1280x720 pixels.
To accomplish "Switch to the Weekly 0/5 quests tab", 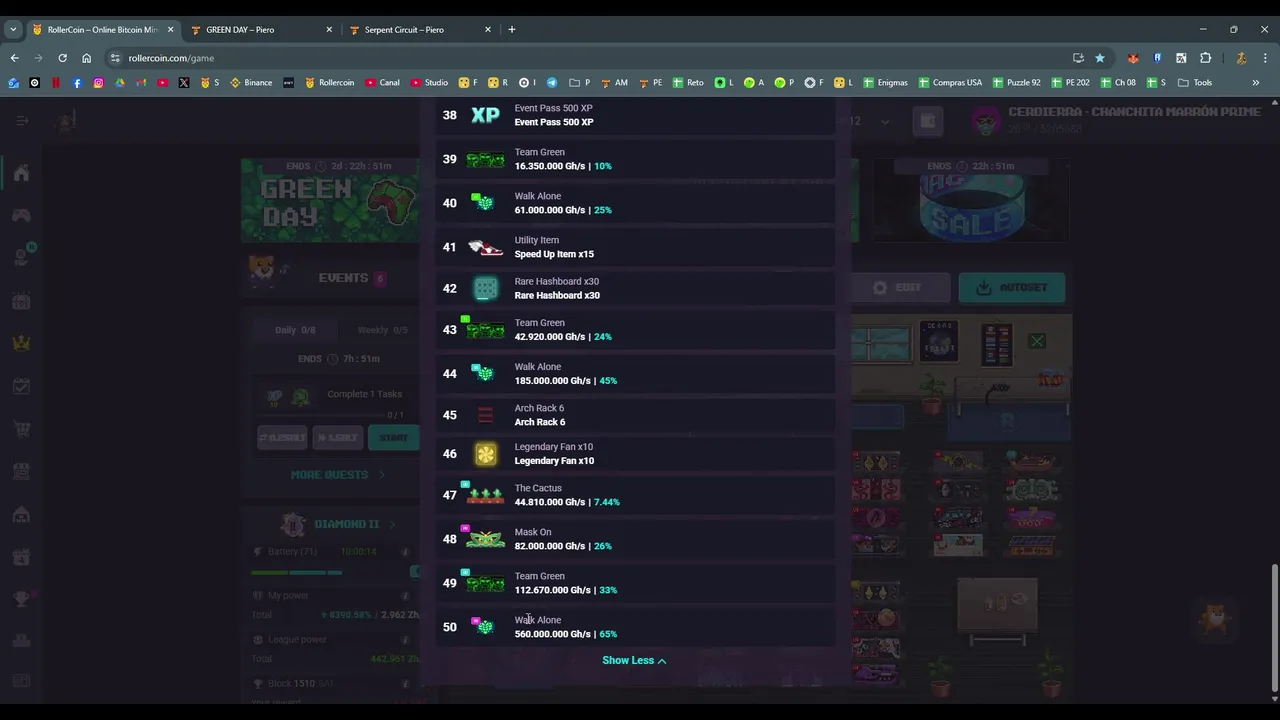I will (382, 330).
